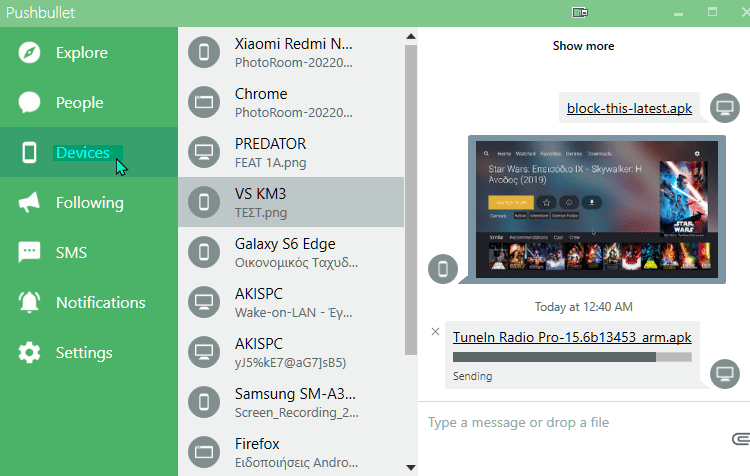This screenshot has width=750, height=476.
Task: Click phone icon beside Samsung SM-A3...
Action: (x=204, y=402)
